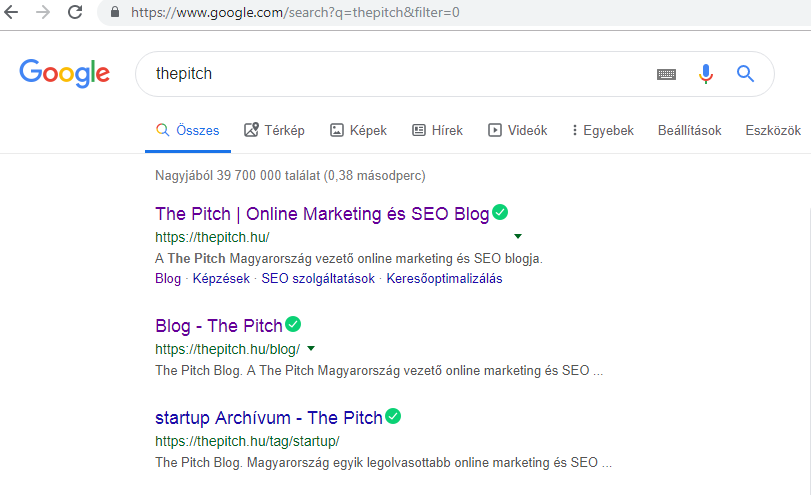Open the startup Archívum - The Pitch result
The height and width of the screenshot is (495, 811).
coord(269,417)
